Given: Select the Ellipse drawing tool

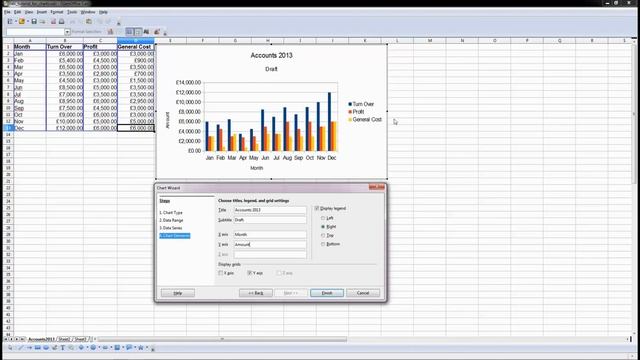Looking at the screenshot, I should [x=46, y=348].
